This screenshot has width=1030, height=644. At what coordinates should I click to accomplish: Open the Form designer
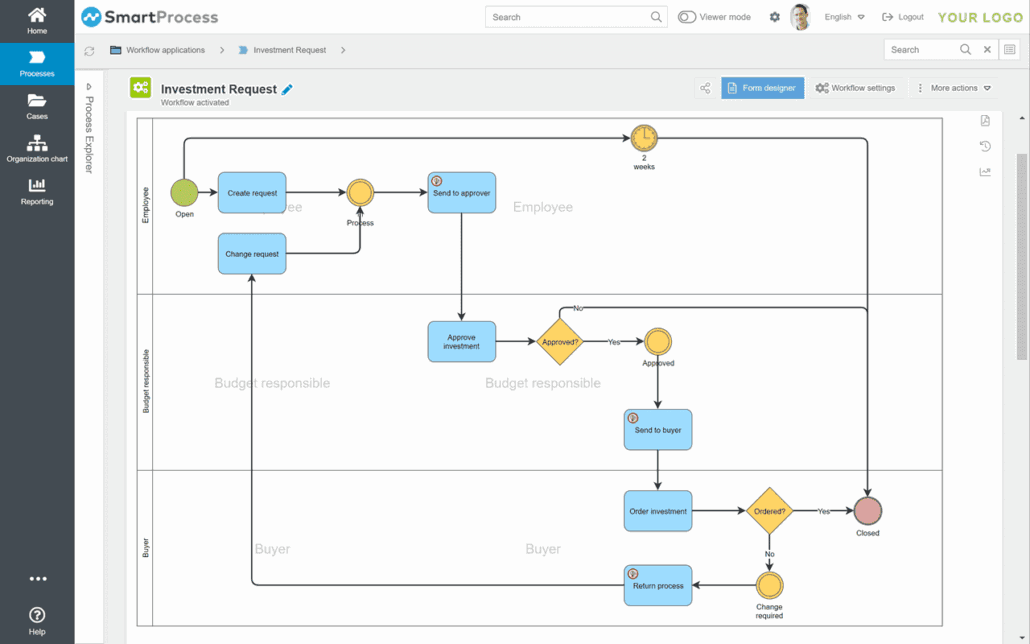pyautogui.click(x=762, y=88)
